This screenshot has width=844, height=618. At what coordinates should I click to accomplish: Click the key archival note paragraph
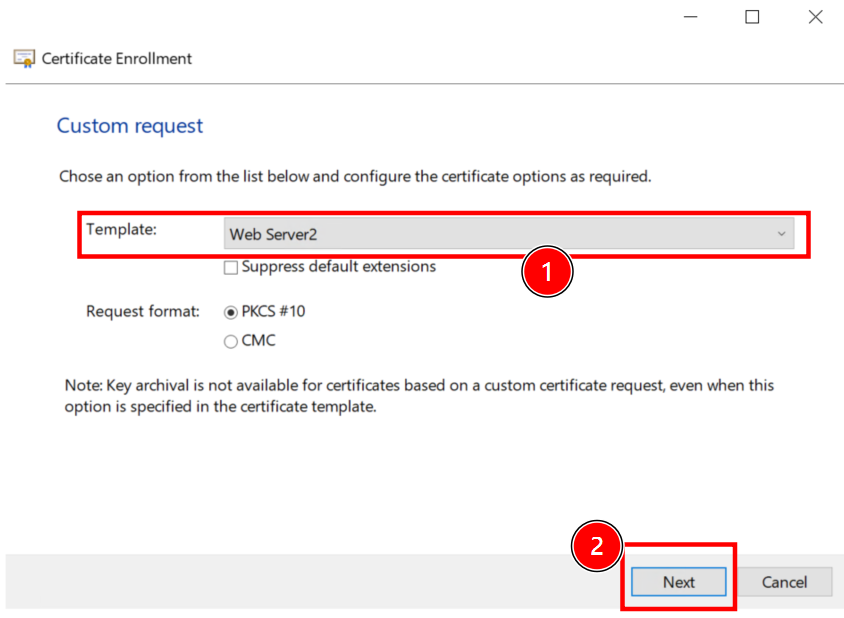pyautogui.click(x=419, y=396)
